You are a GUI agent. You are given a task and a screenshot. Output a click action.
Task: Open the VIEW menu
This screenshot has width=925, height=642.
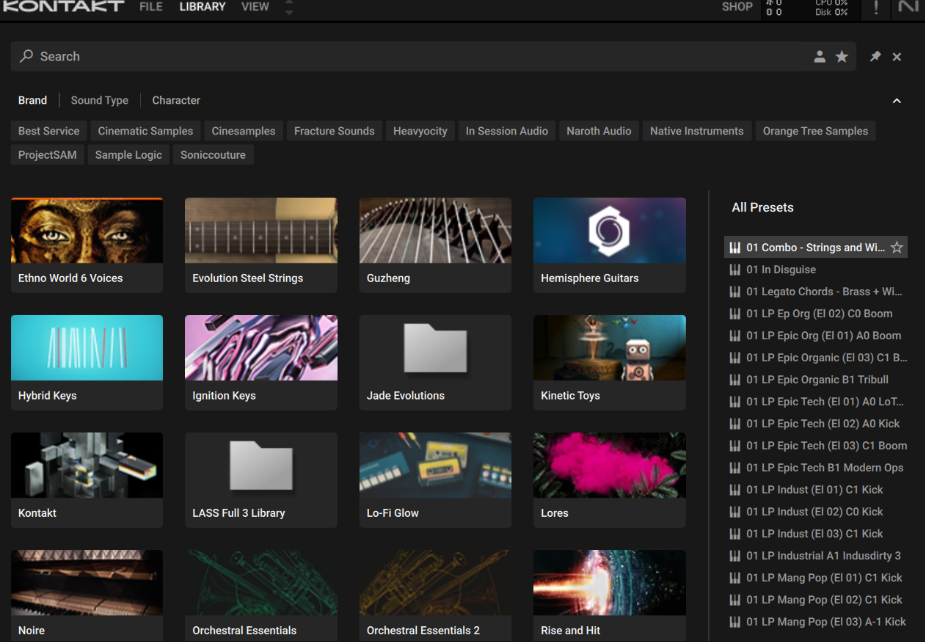click(x=255, y=6)
